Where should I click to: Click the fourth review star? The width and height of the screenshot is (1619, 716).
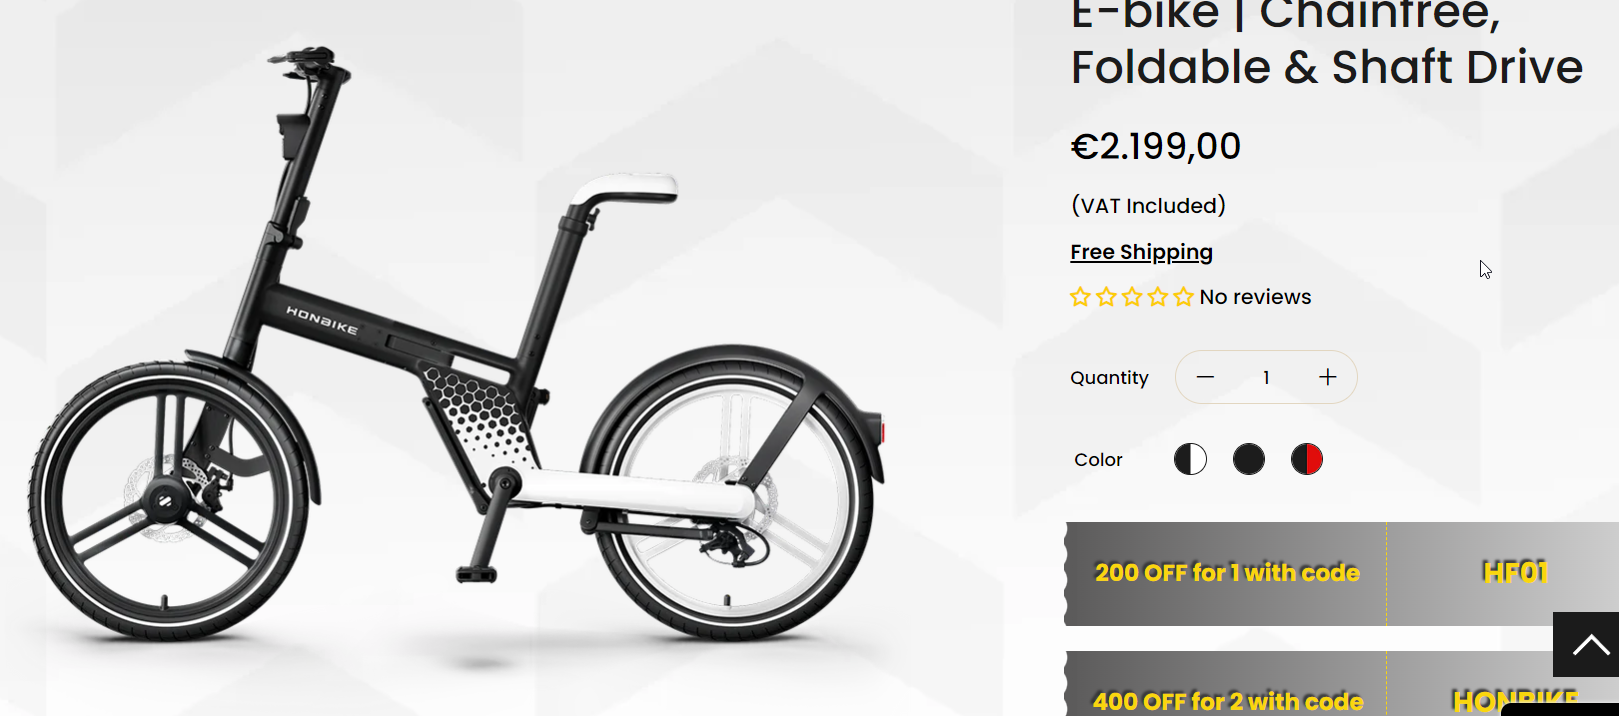[1158, 297]
